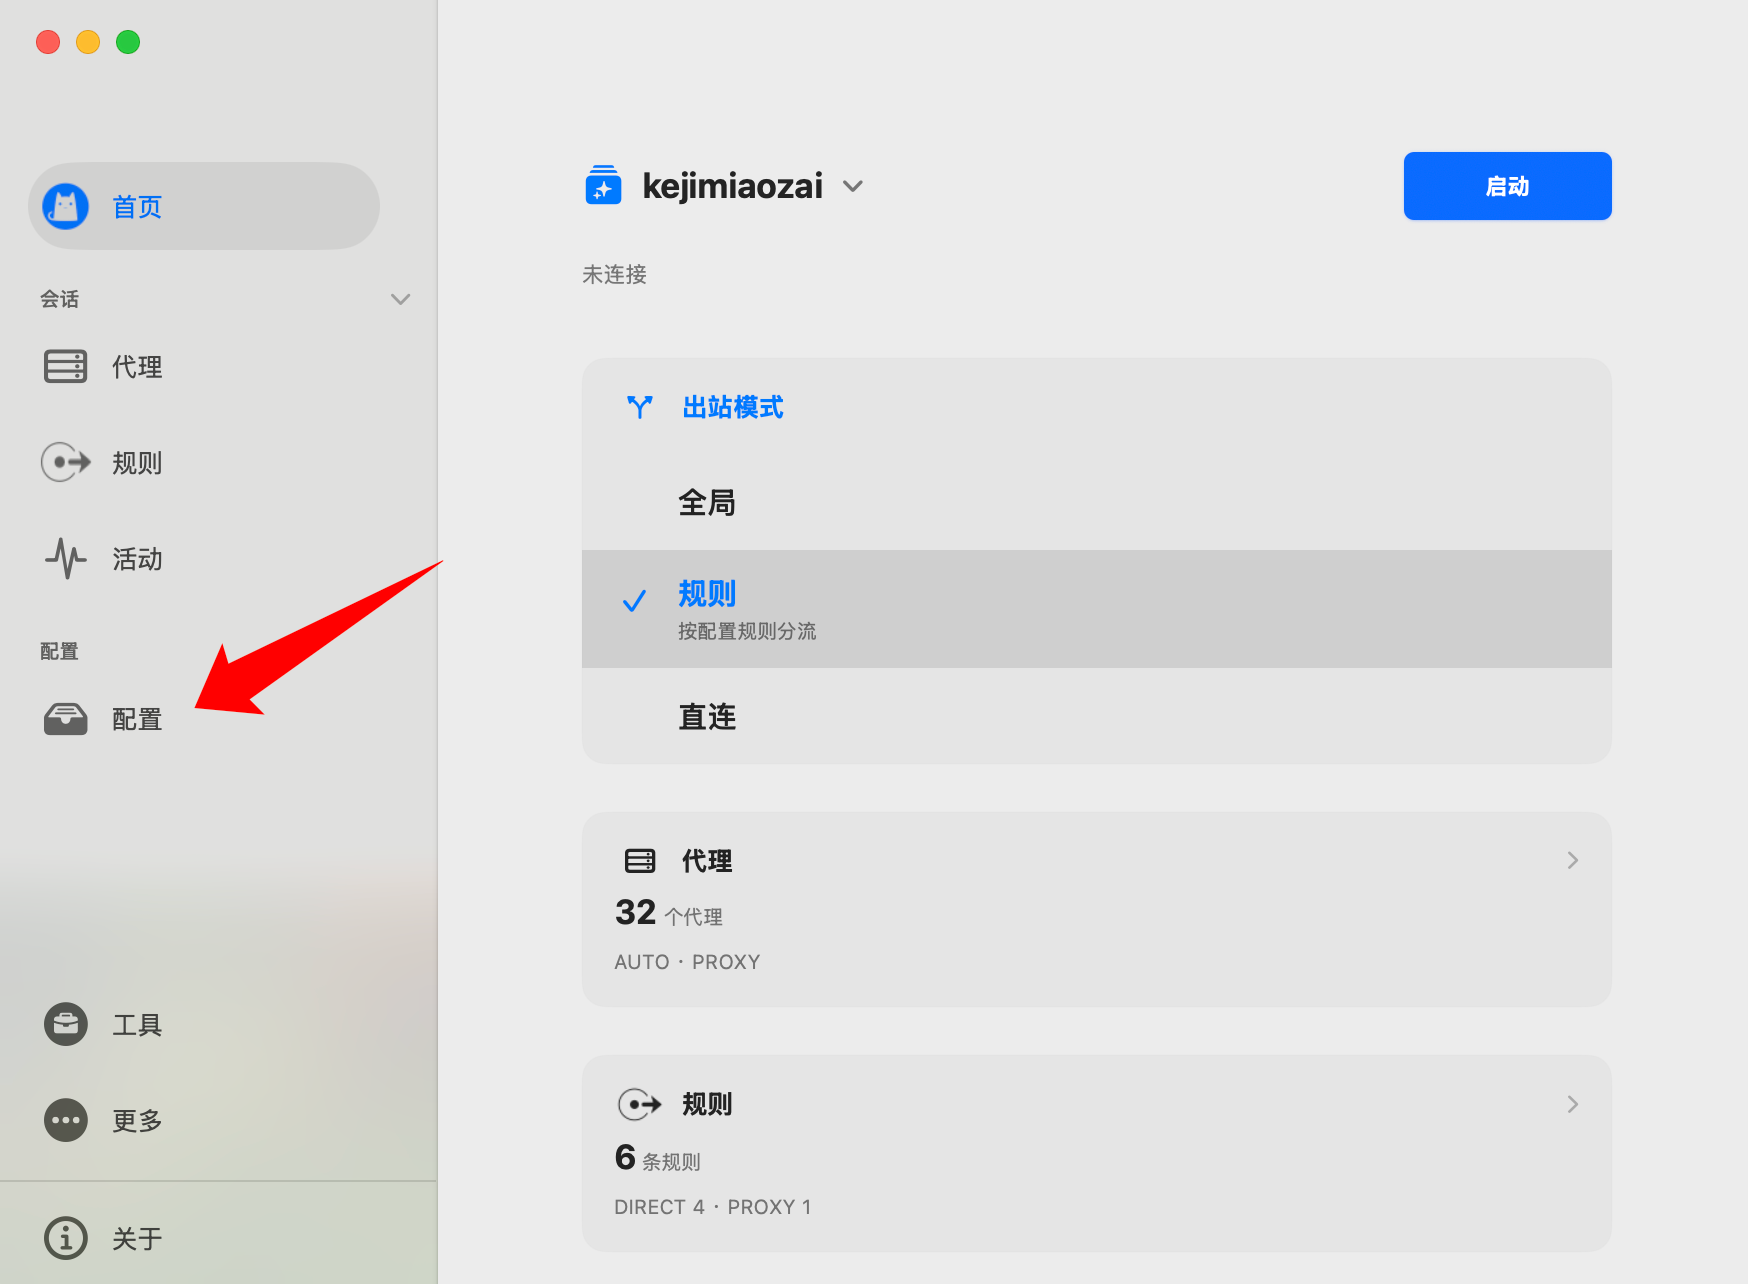This screenshot has height=1284, width=1748.
Task: Click the server icon on 代理 card
Action: click(640, 860)
